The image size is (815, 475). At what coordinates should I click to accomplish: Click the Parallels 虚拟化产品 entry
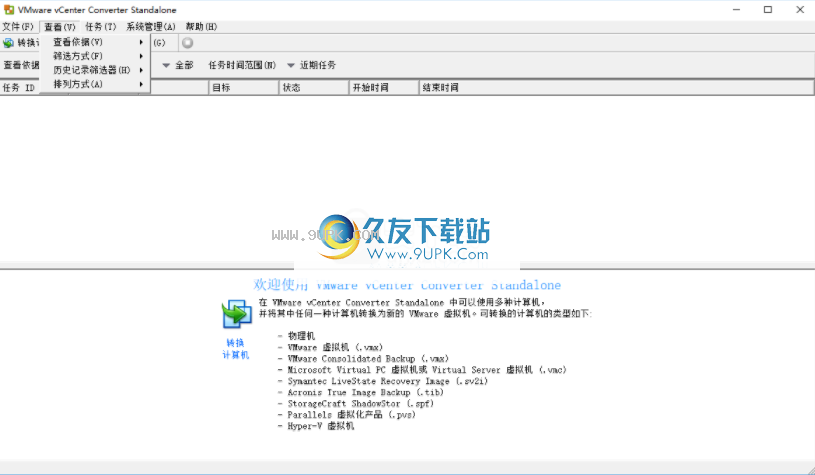point(352,415)
